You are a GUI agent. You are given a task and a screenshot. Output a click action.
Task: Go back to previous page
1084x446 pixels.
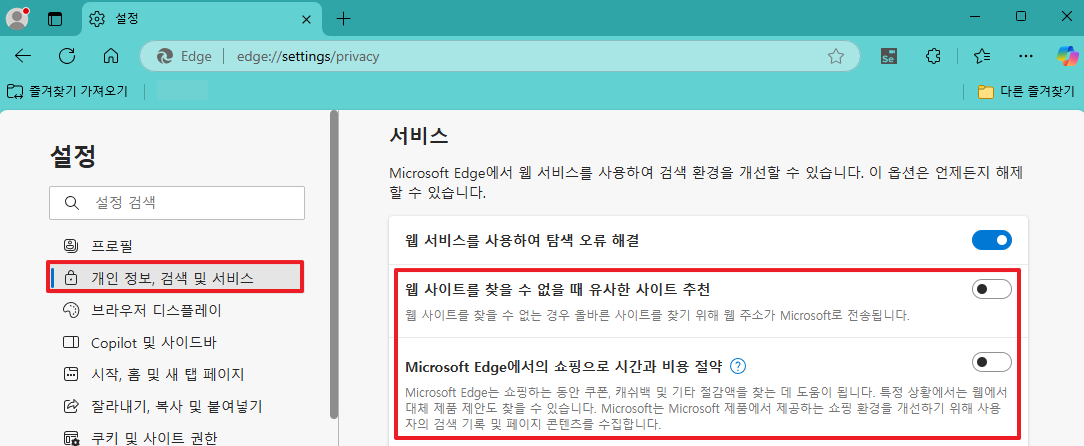coord(24,56)
